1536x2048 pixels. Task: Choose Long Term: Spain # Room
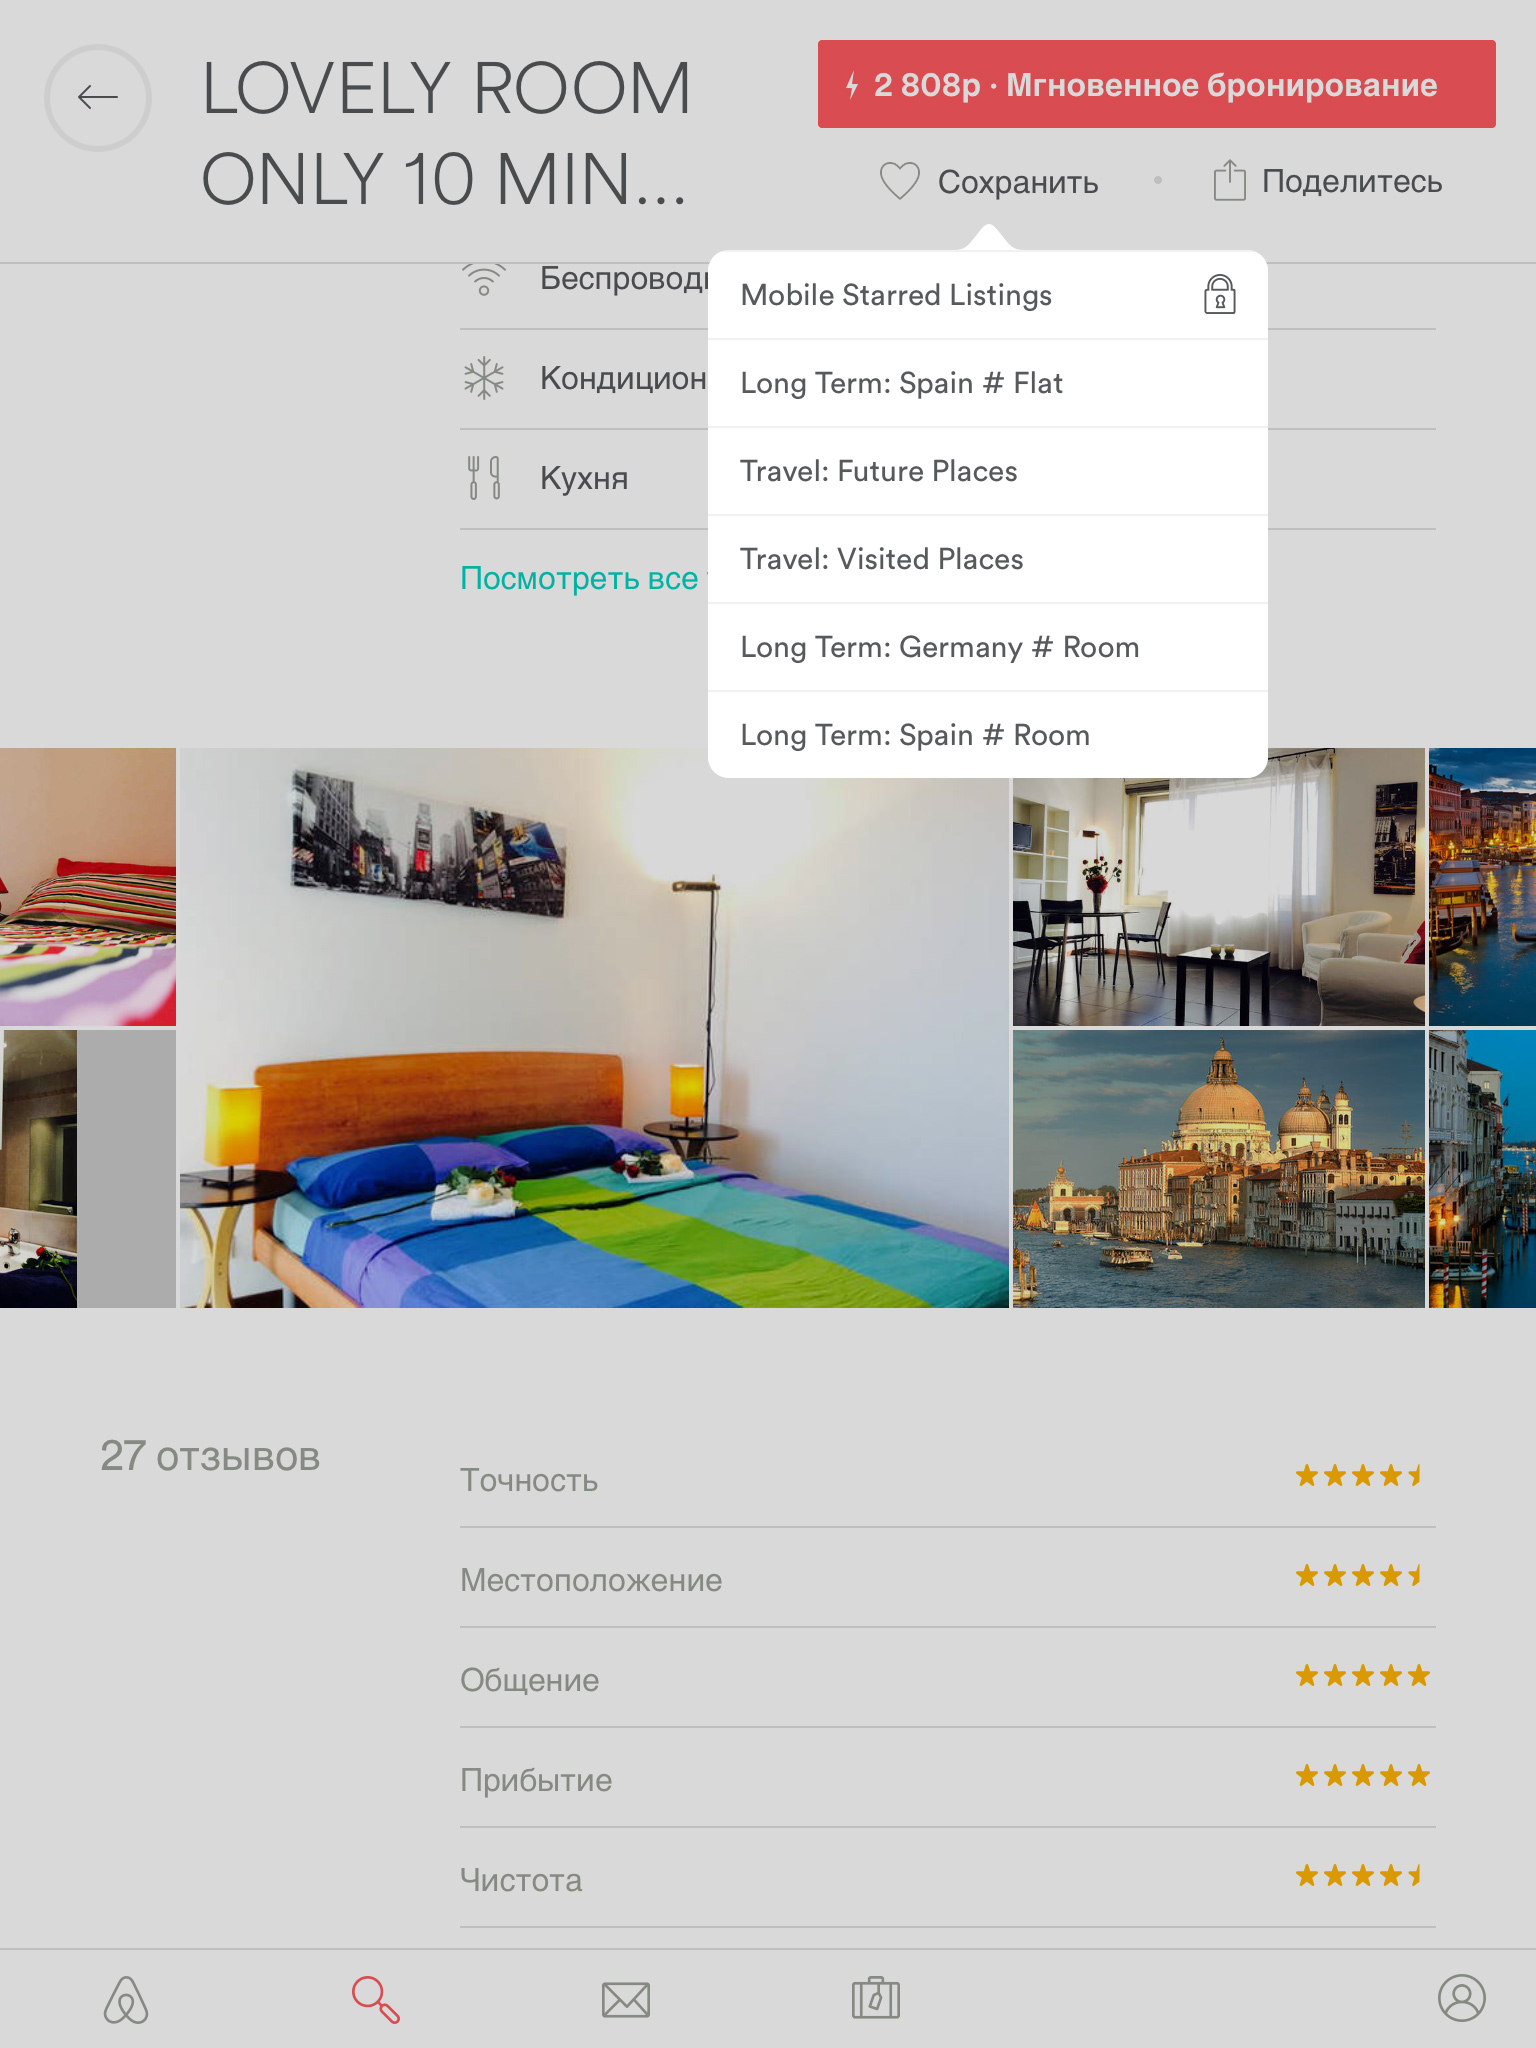988,735
